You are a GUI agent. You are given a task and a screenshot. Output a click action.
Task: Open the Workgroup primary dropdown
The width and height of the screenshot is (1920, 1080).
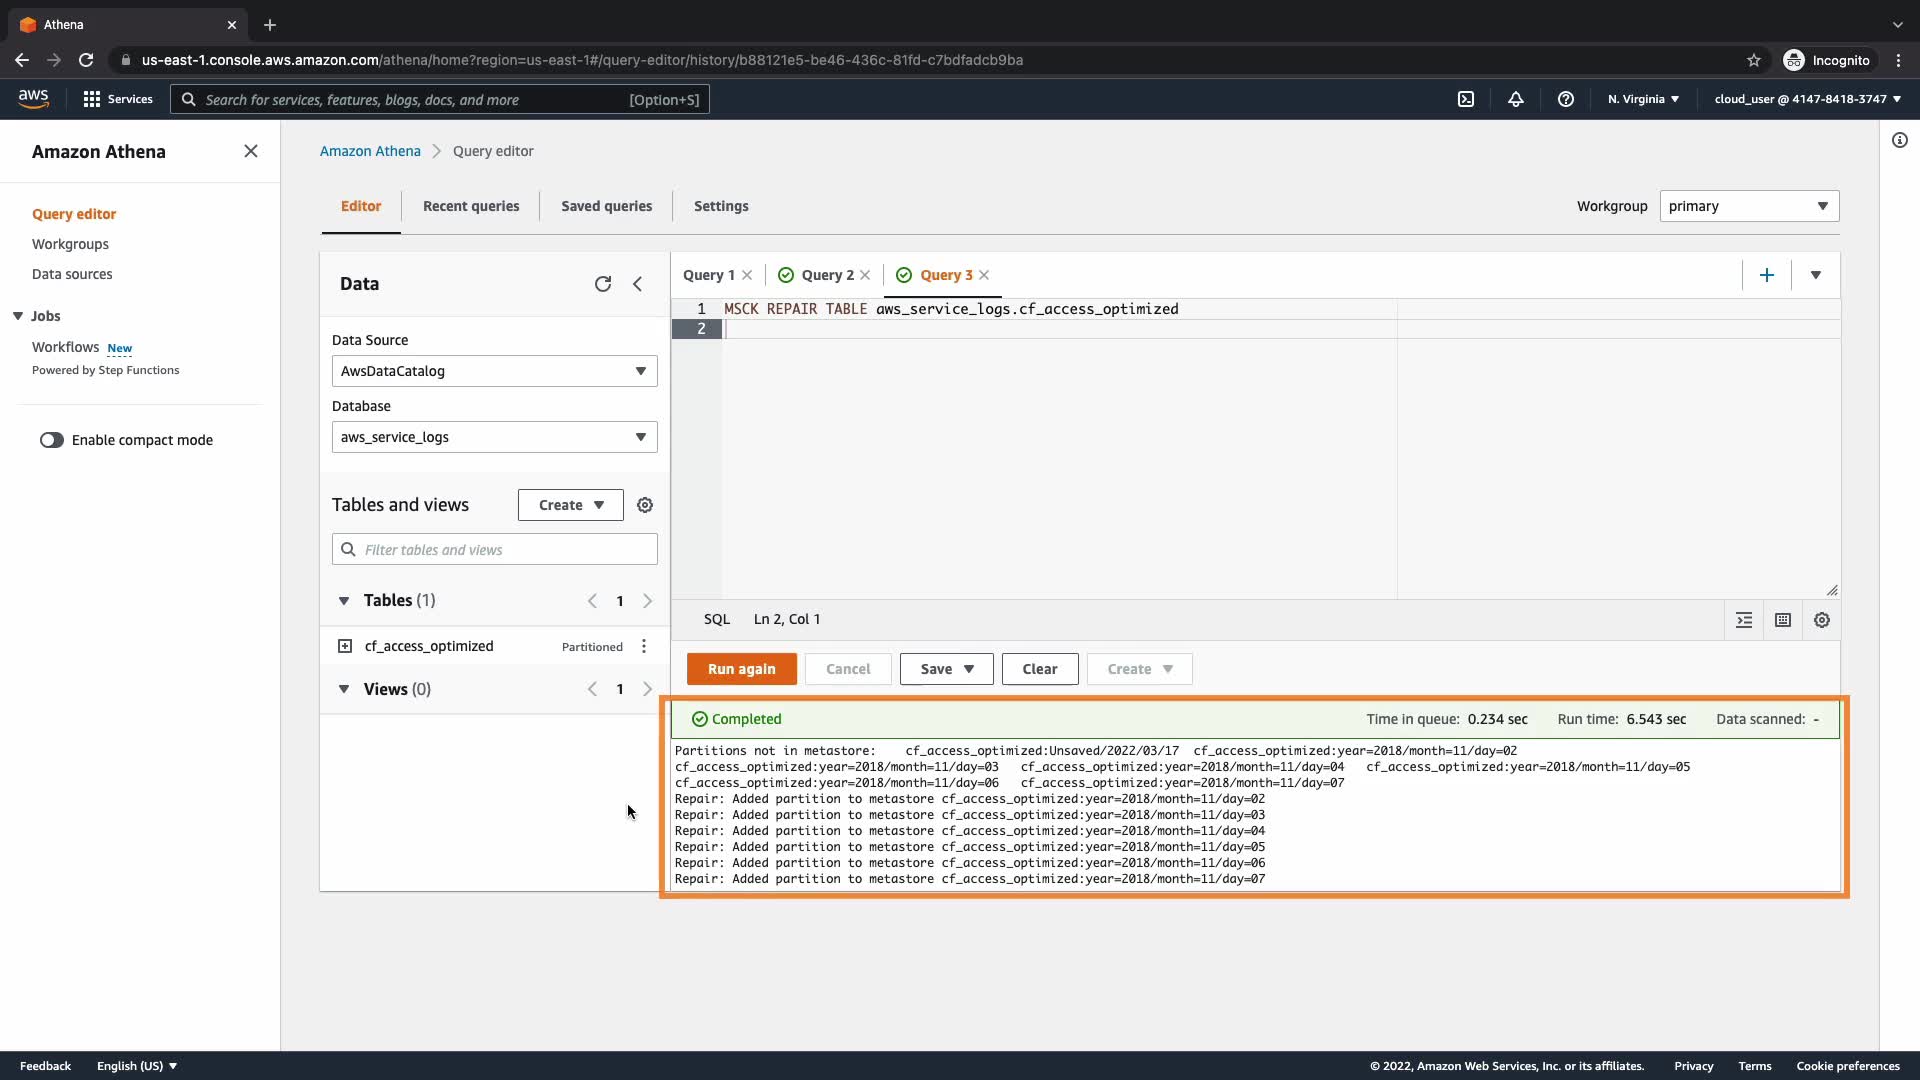1748,206
